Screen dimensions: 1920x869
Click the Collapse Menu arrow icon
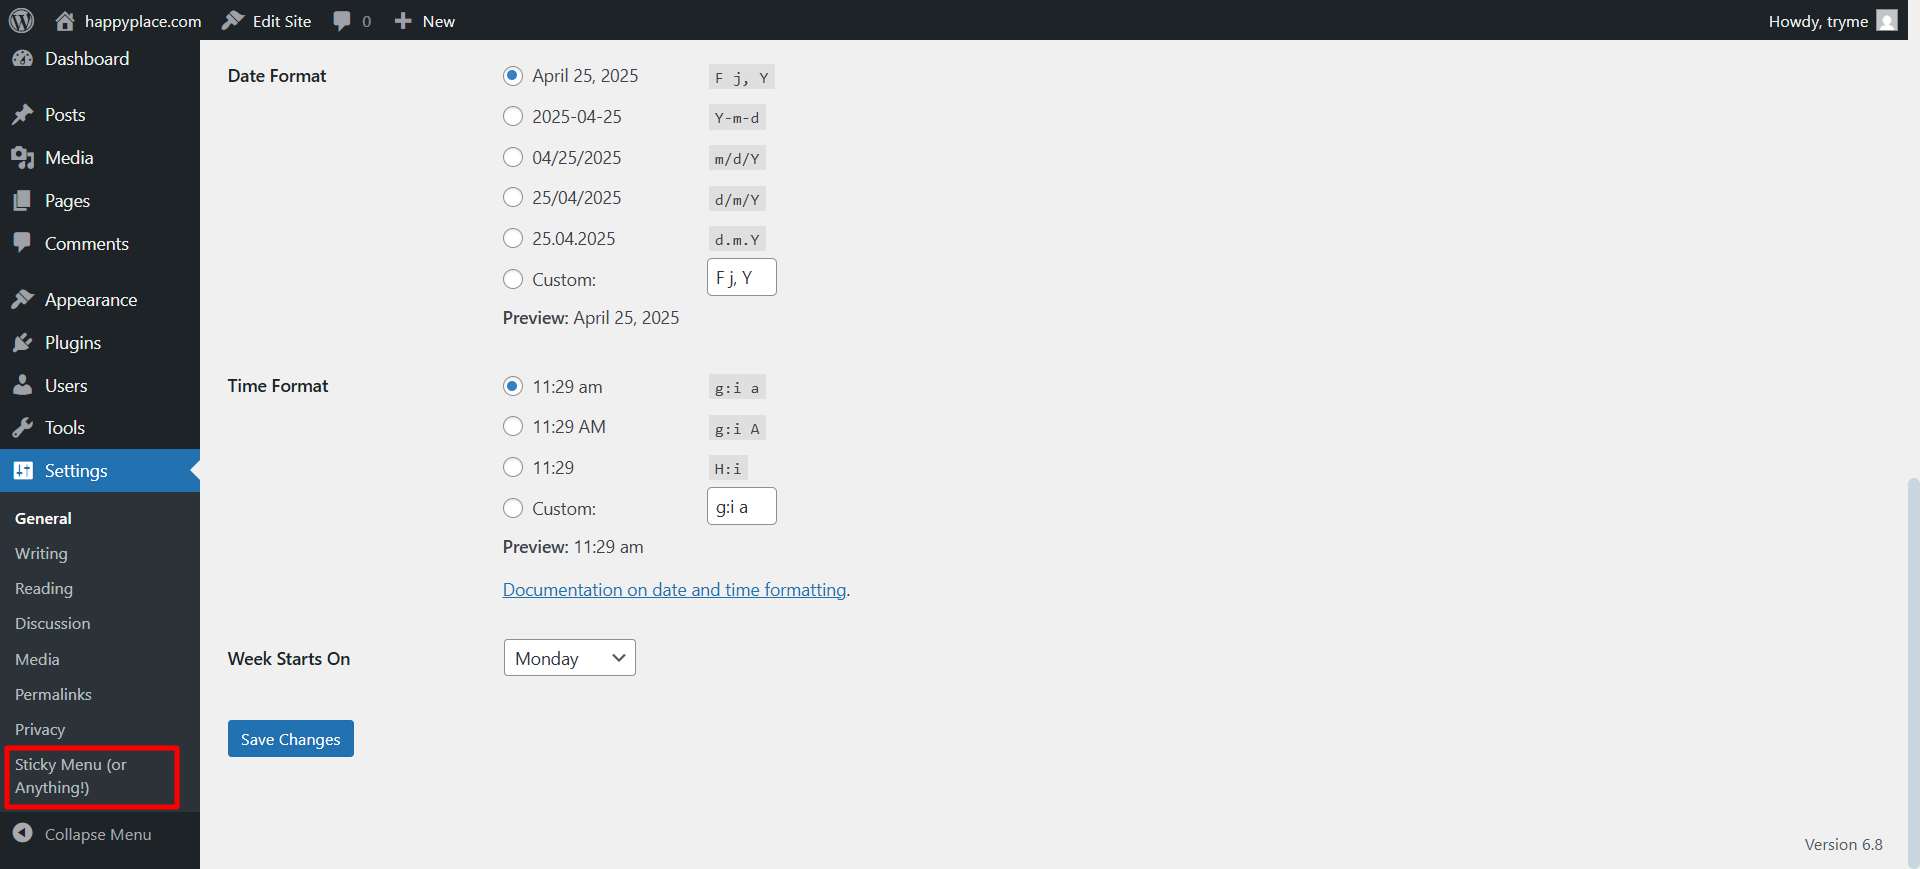pos(23,833)
